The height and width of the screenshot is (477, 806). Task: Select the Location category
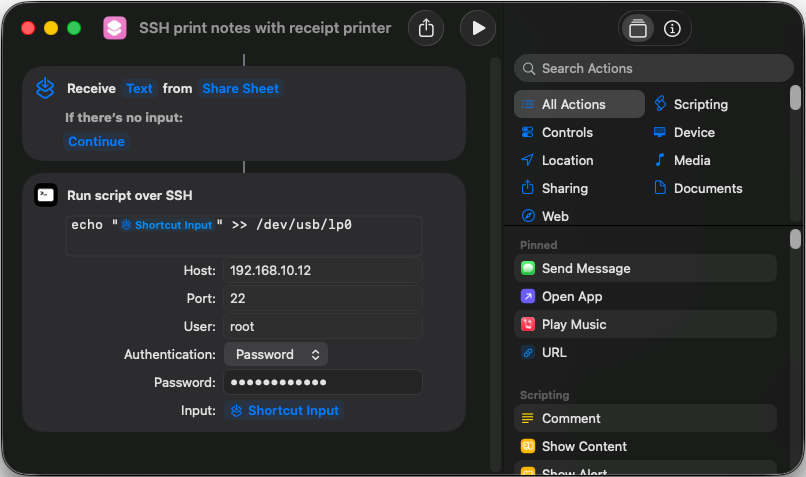tap(557, 160)
